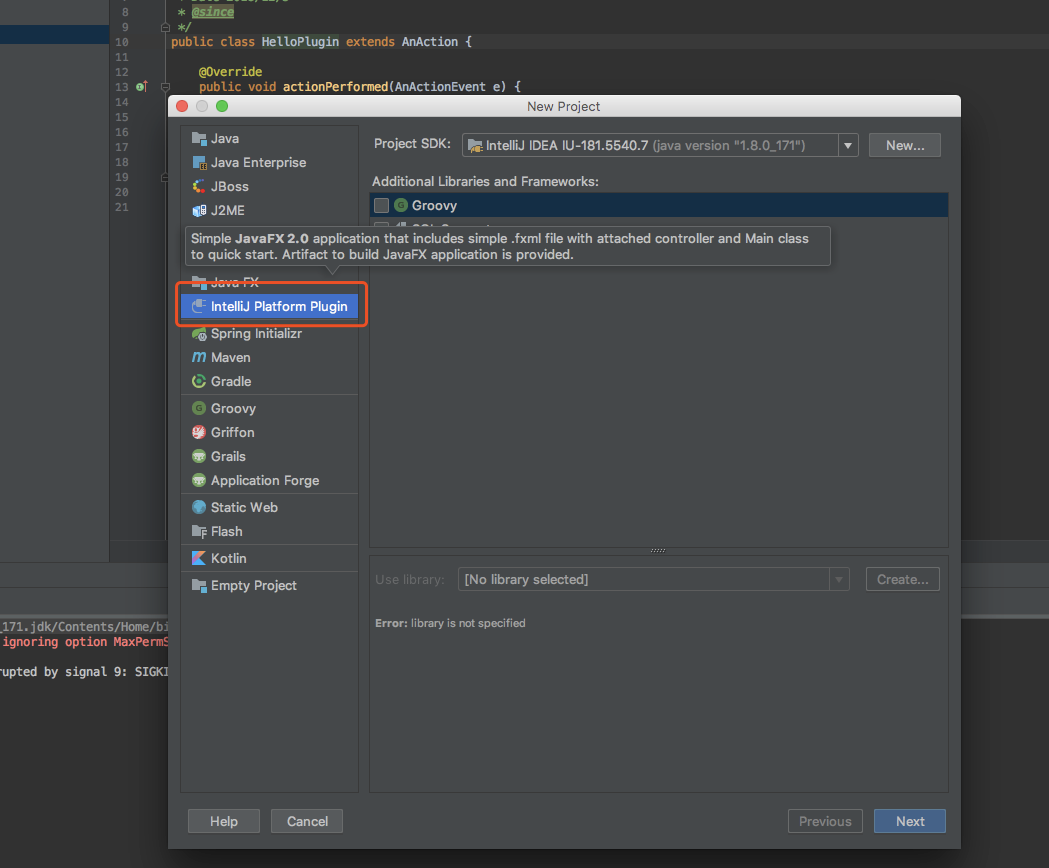This screenshot has height=868, width=1049.
Task: Click the Cancel button
Action: point(307,821)
